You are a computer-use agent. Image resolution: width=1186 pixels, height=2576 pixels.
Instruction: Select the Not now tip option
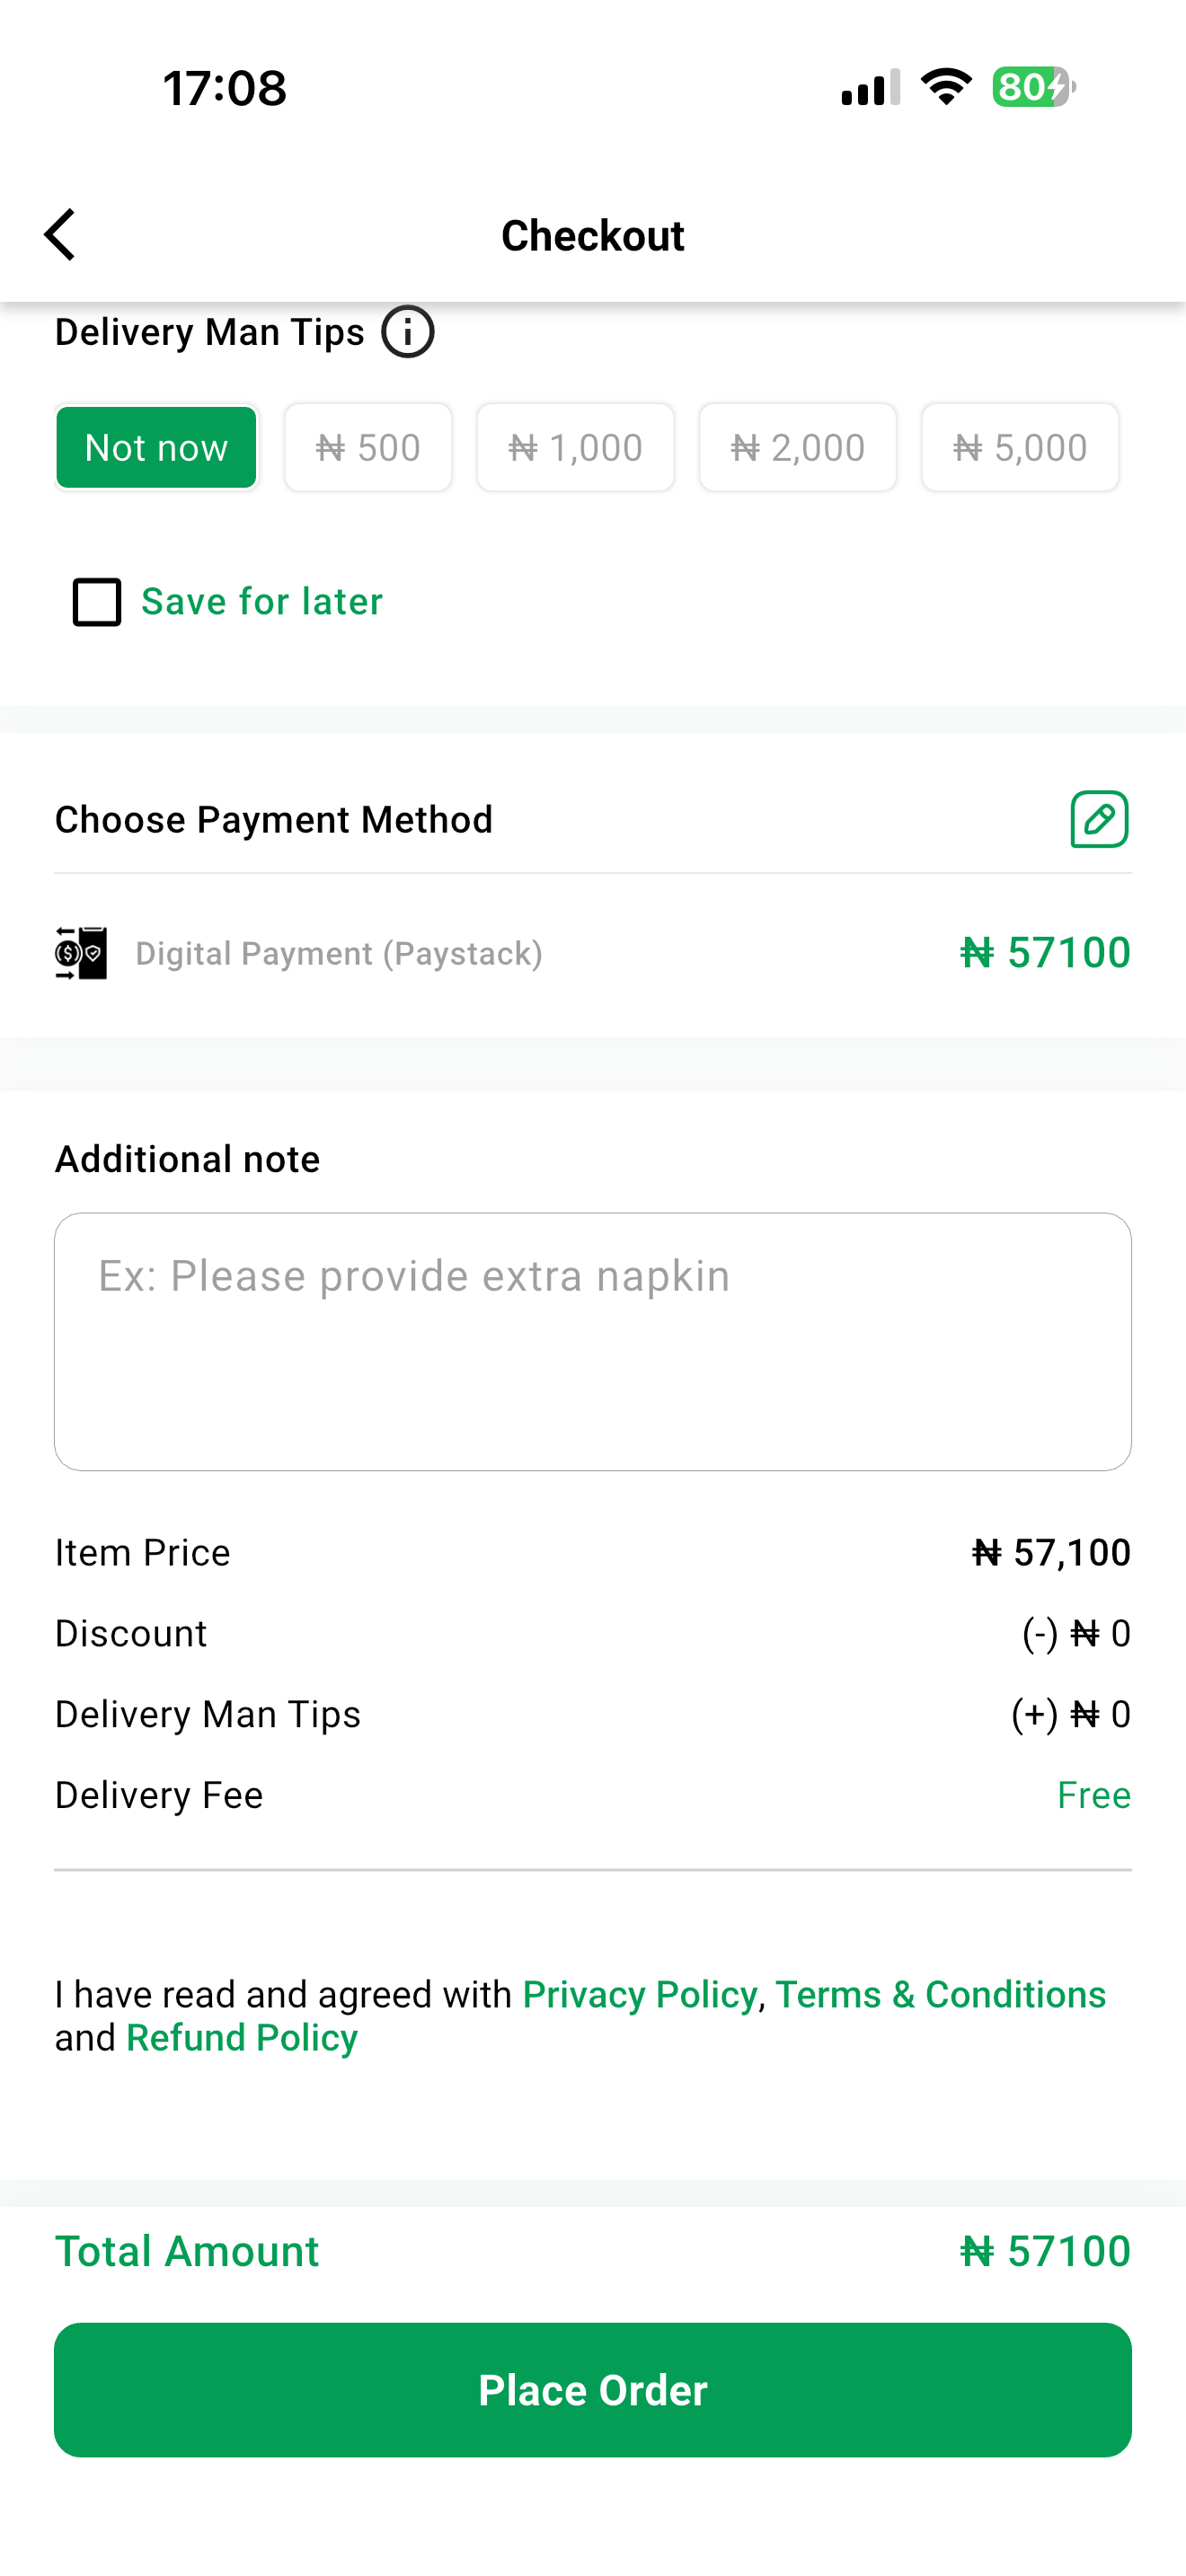[157, 447]
